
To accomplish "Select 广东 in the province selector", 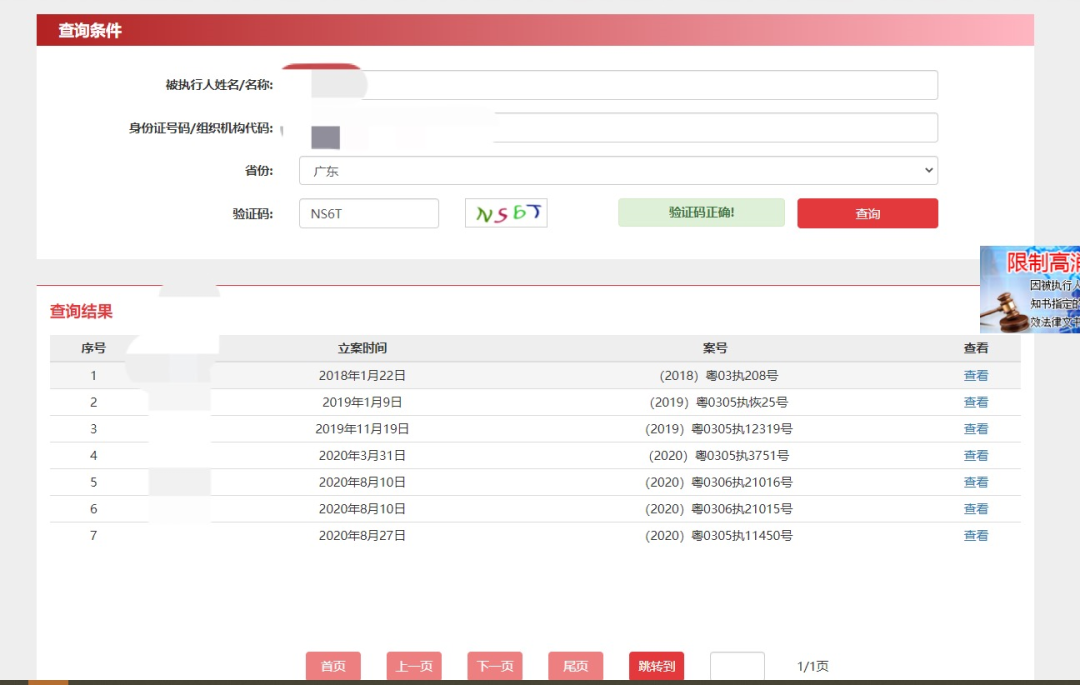I will click(x=618, y=170).
